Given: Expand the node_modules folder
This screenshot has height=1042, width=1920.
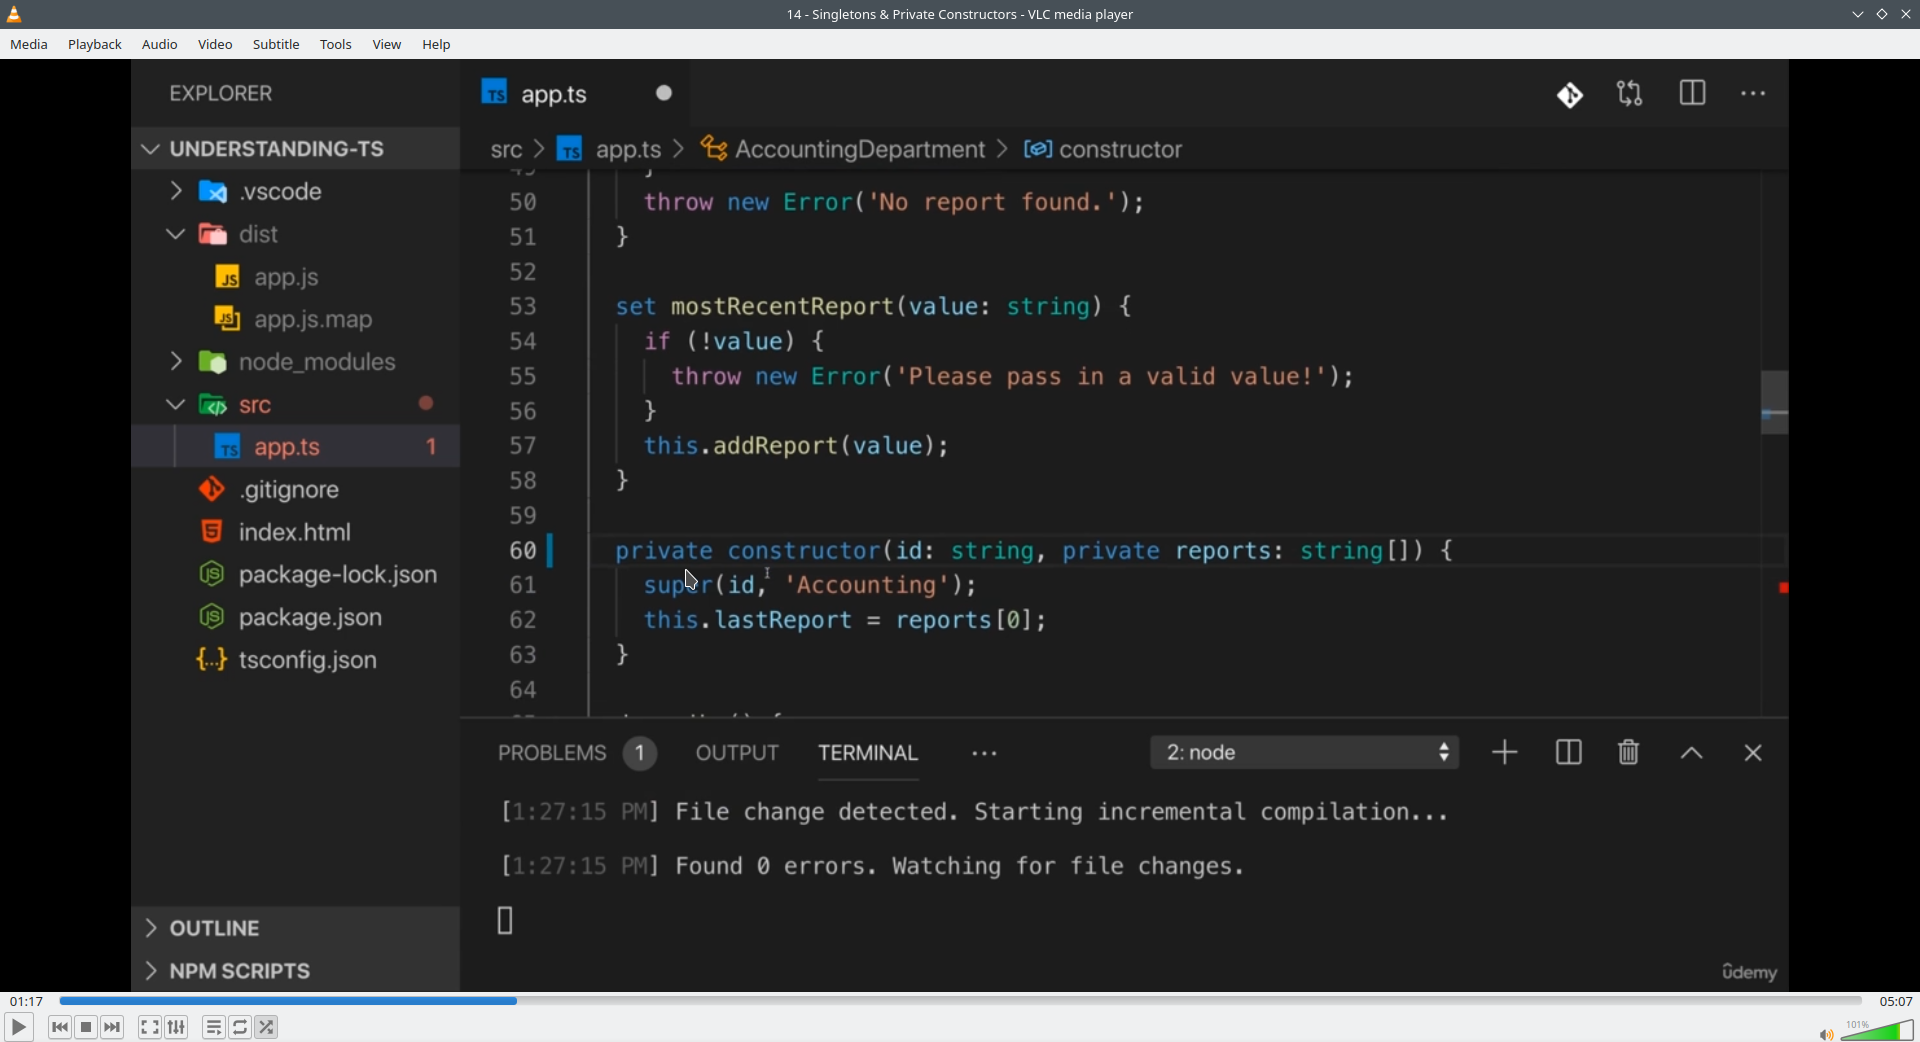Looking at the screenshot, I should coord(295,362).
